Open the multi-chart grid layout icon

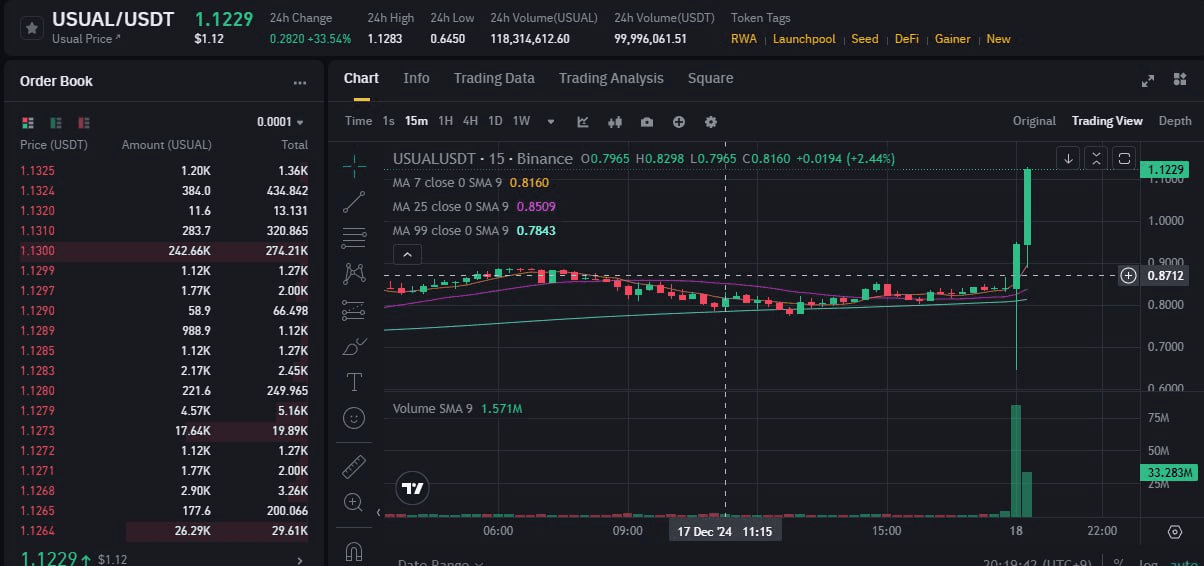click(x=1182, y=80)
